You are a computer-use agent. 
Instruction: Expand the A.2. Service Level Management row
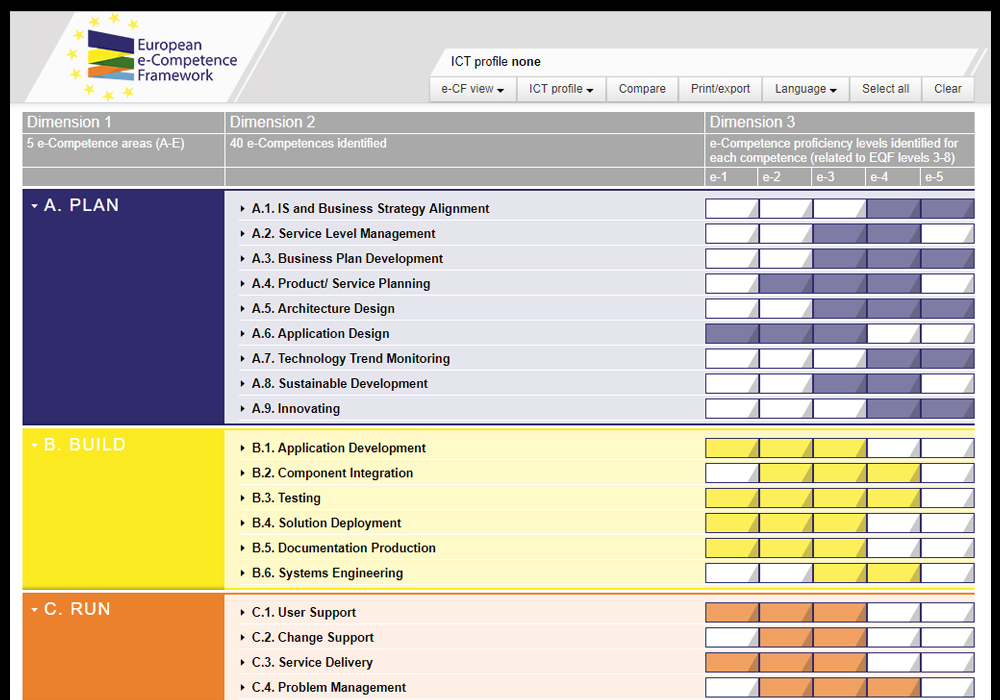click(242, 234)
